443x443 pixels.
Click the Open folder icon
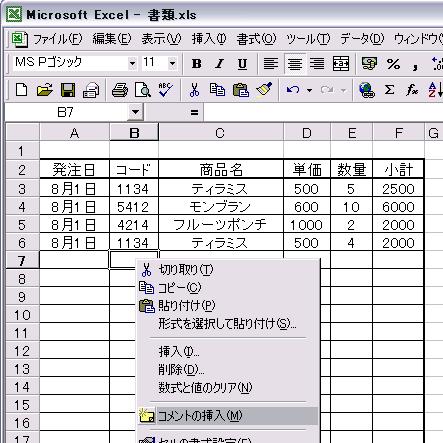[x=45, y=90]
